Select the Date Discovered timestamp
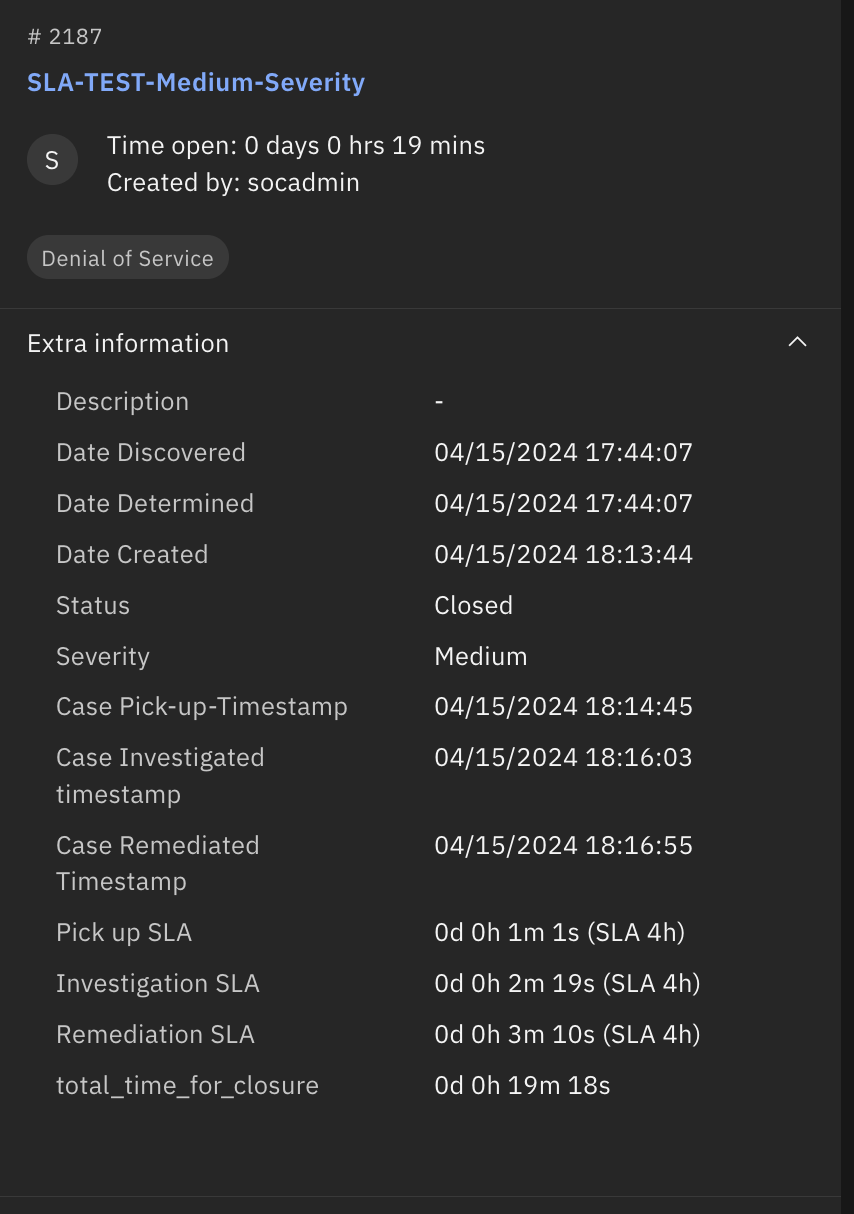 [564, 452]
